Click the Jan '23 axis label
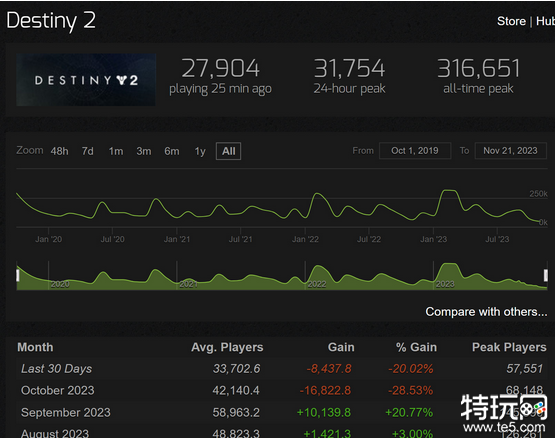 434,239
